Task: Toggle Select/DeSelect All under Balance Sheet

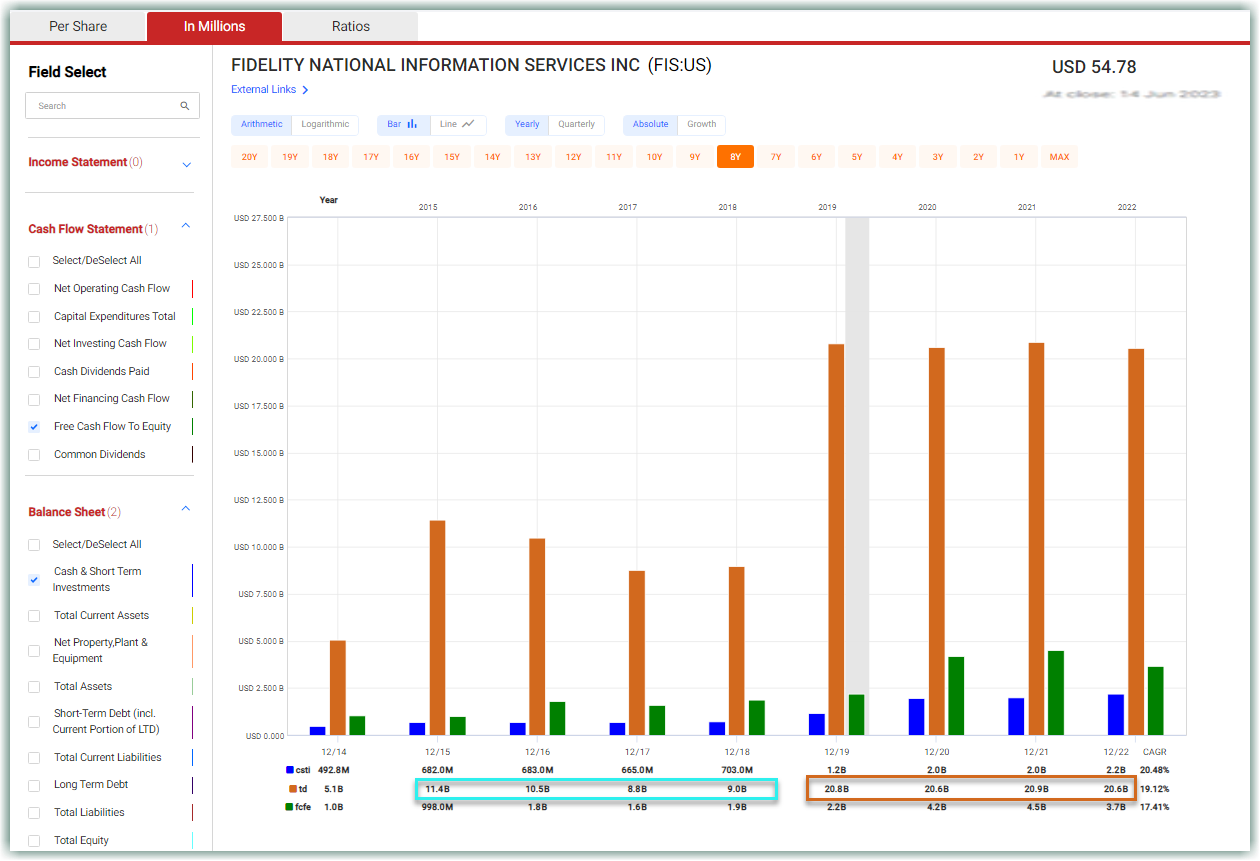Action: [x=34, y=545]
